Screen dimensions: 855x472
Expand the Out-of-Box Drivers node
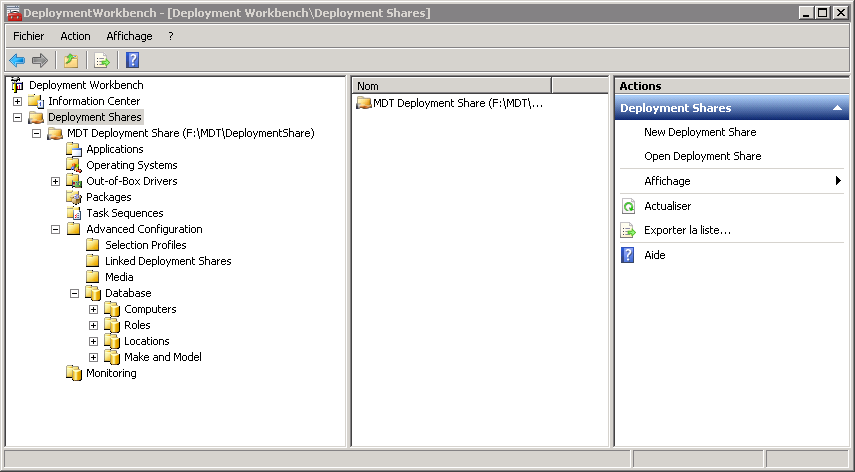[x=56, y=181]
